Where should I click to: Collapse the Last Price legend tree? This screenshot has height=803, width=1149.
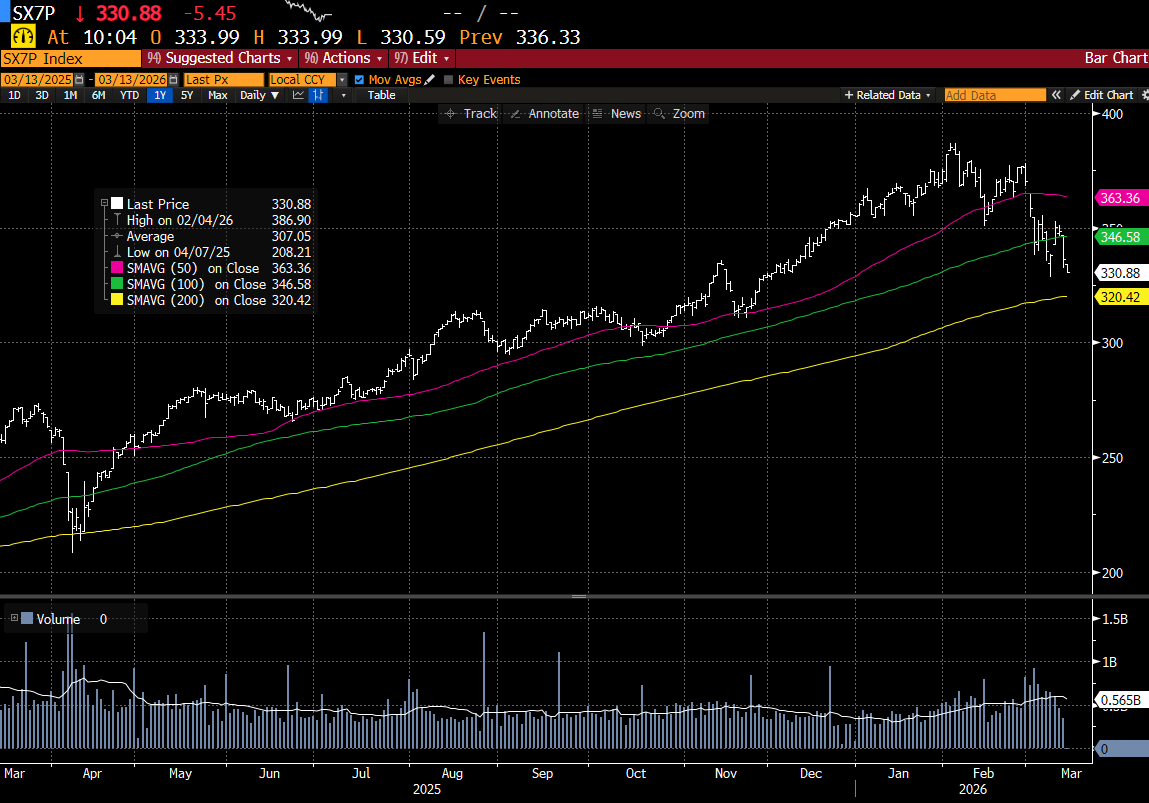point(105,204)
